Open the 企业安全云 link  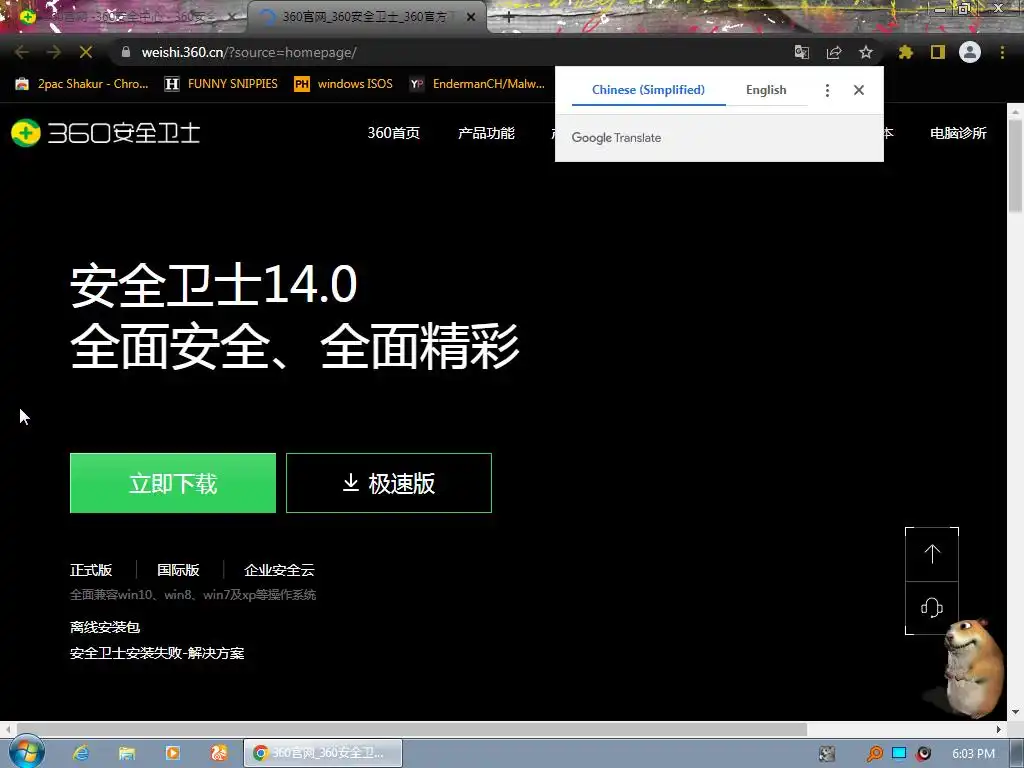coord(280,570)
